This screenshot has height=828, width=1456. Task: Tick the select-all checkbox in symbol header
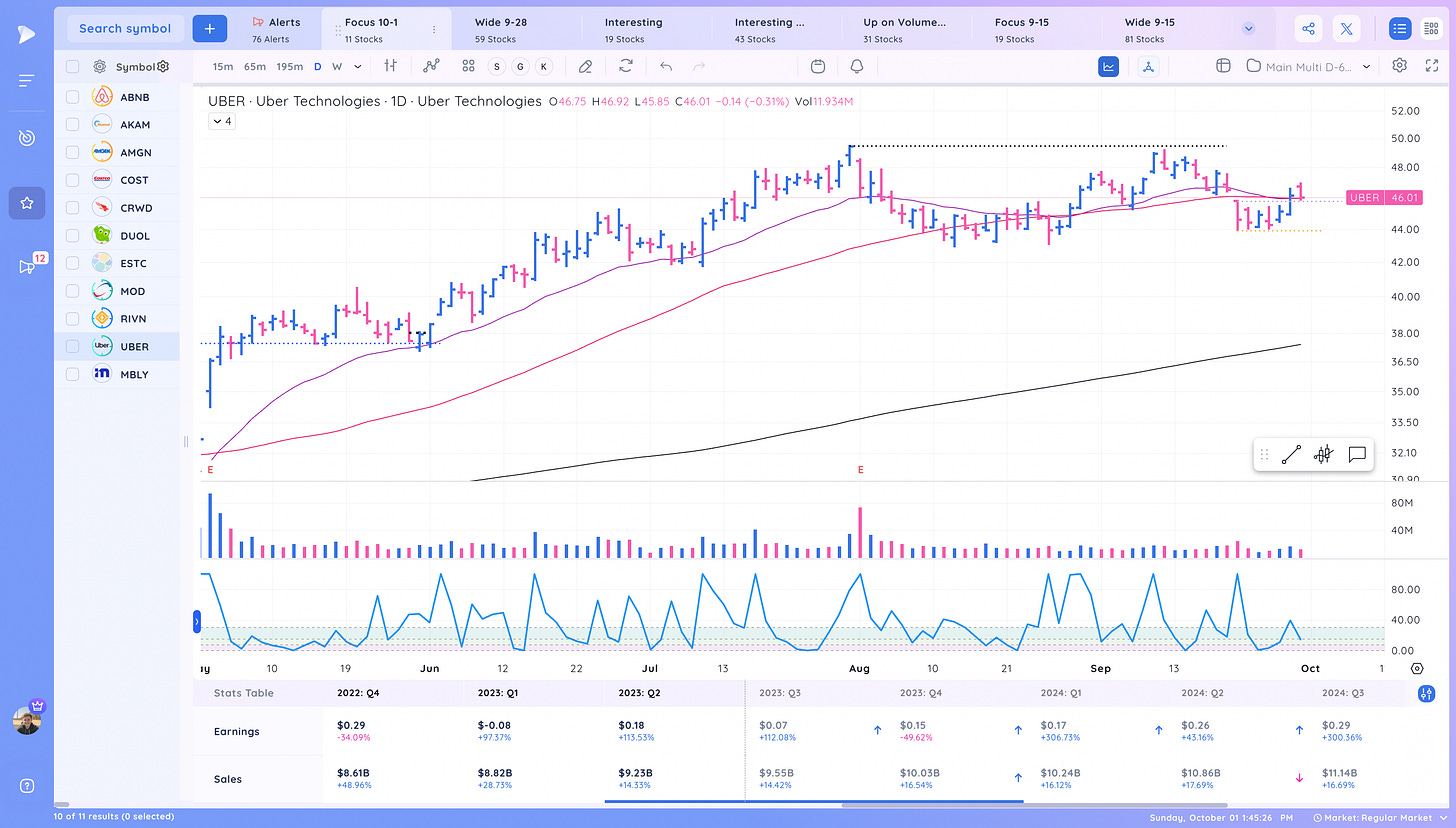coord(72,67)
